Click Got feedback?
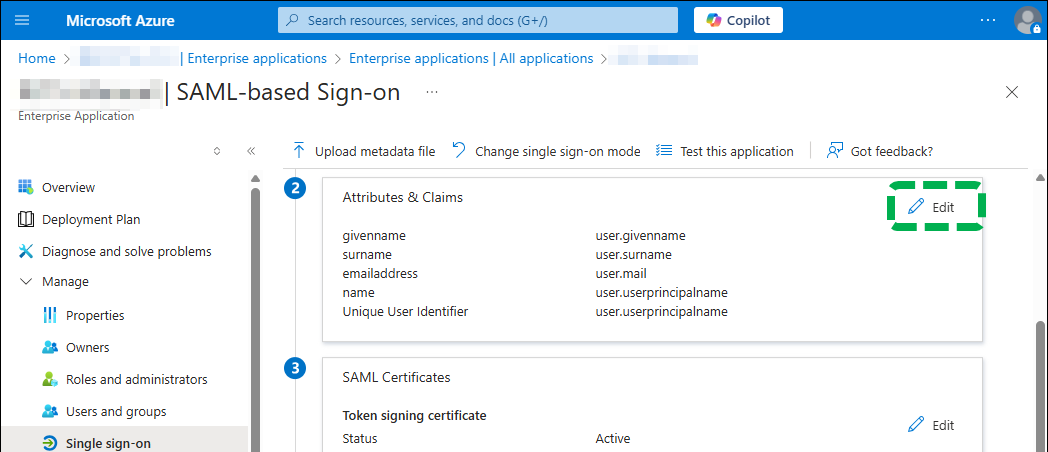Image resolution: width=1048 pixels, height=452 pixels. [880, 151]
